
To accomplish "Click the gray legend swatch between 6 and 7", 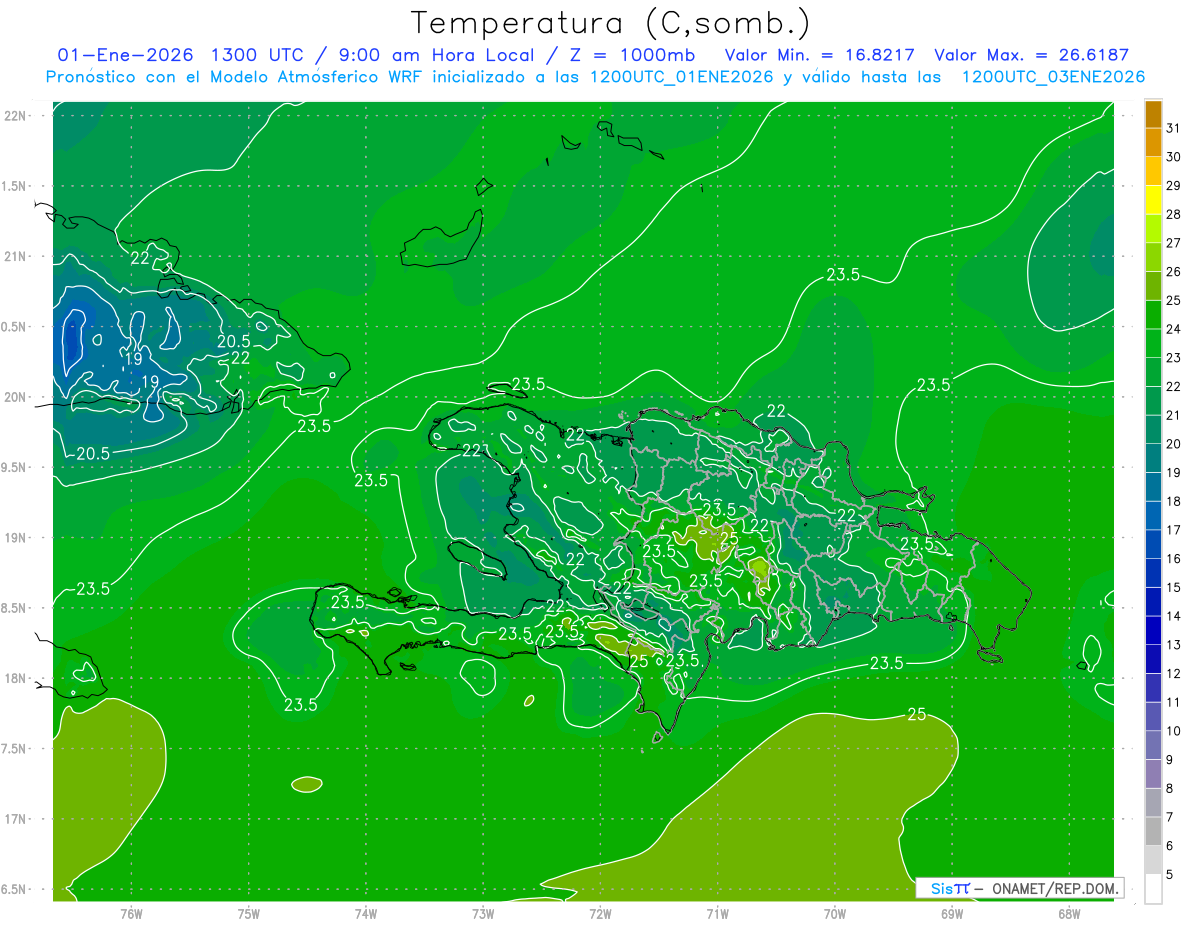I will (x=1153, y=831).
